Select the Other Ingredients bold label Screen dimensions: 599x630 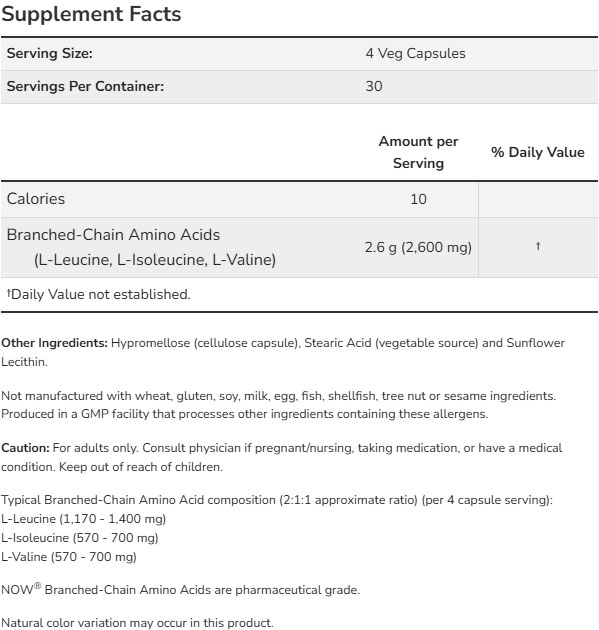coord(54,343)
